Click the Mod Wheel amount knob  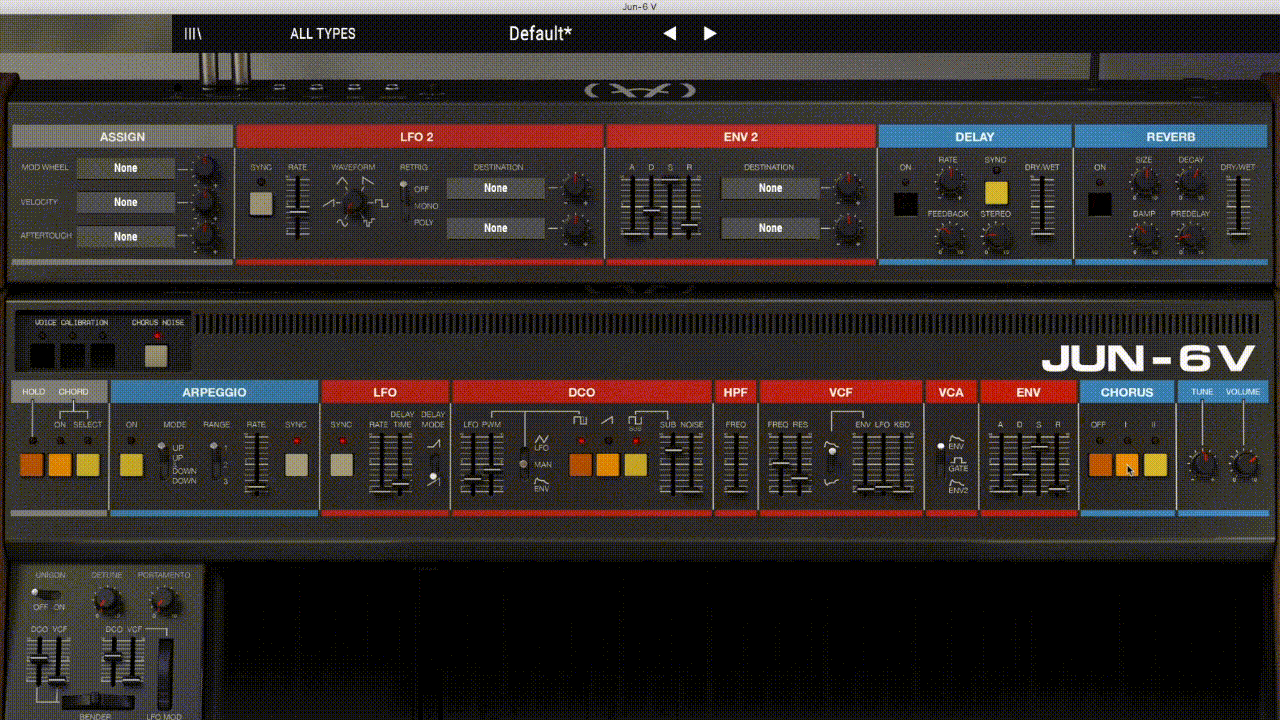pyautogui.click(x=206, y=168)
